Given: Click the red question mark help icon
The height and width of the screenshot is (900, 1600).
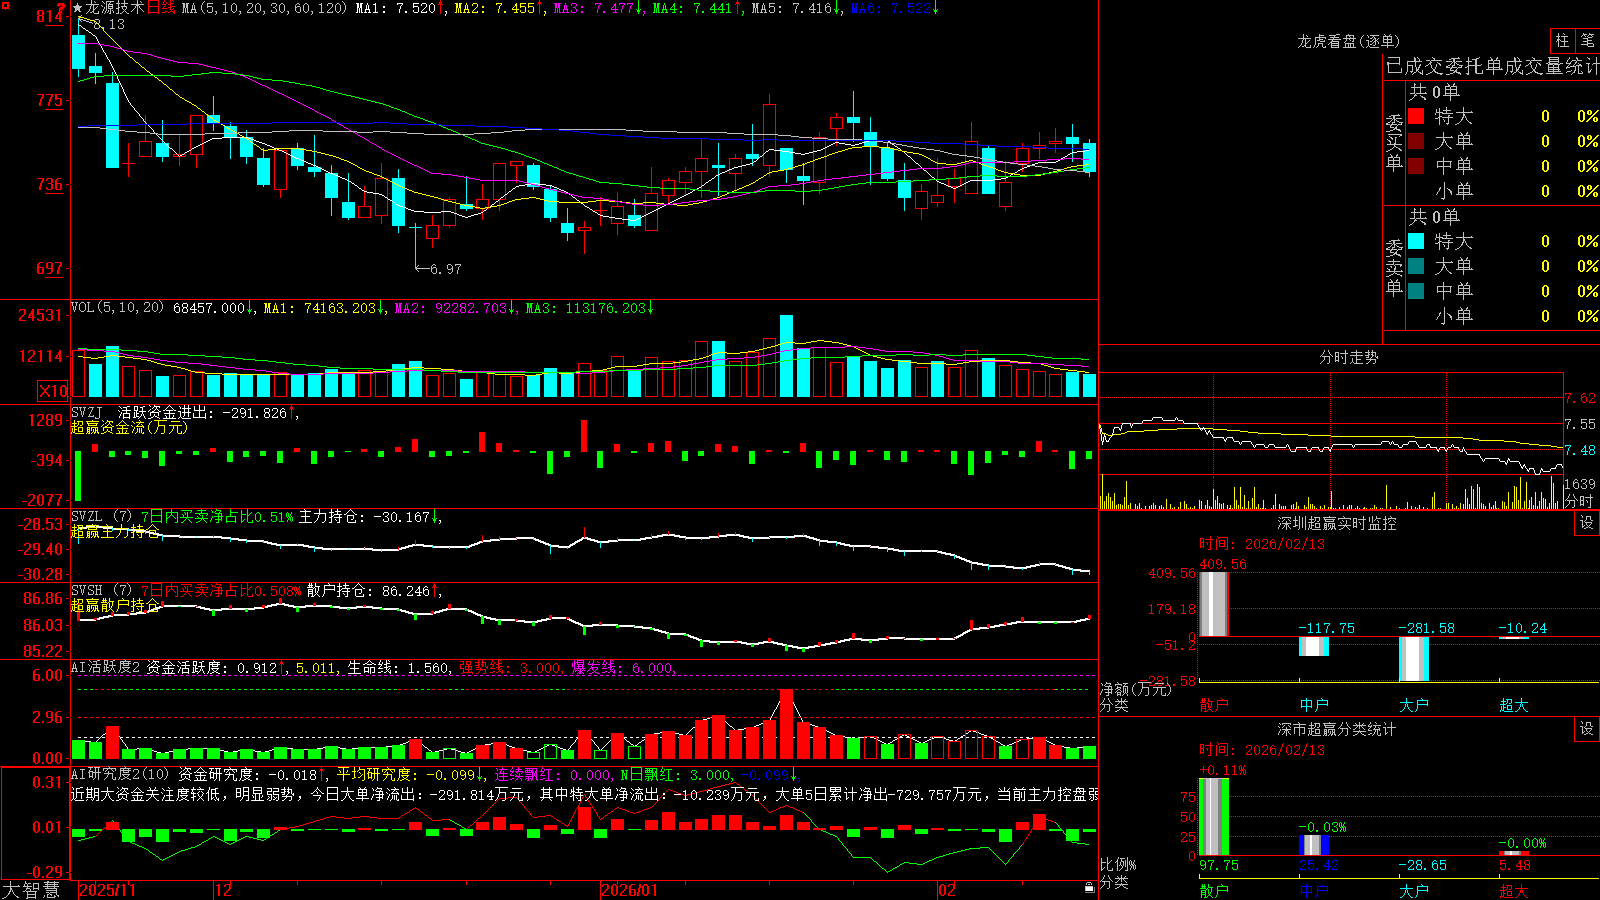Looking at the screenshot, I should click(x=61, y=7).
